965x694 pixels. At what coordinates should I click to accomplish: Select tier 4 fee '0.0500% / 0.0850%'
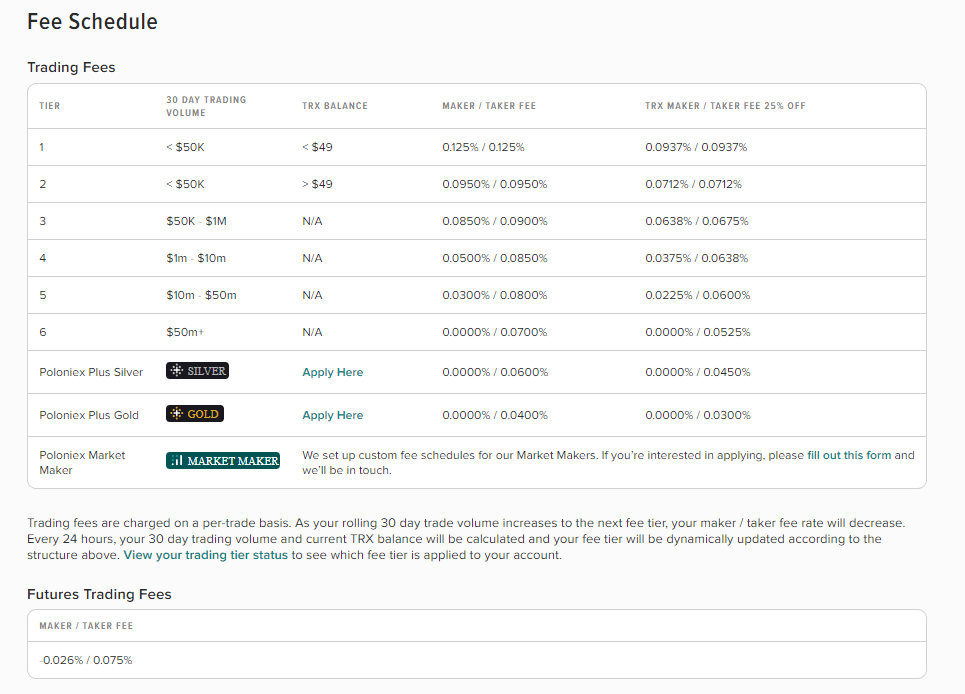click(494, 258)
